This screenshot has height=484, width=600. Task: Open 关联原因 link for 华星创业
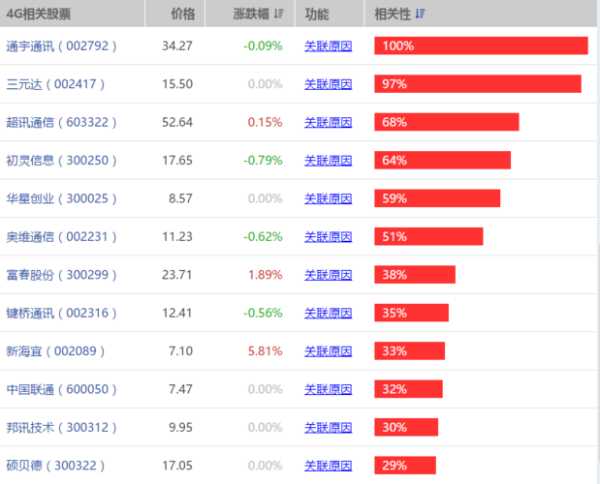coord(328,199)
